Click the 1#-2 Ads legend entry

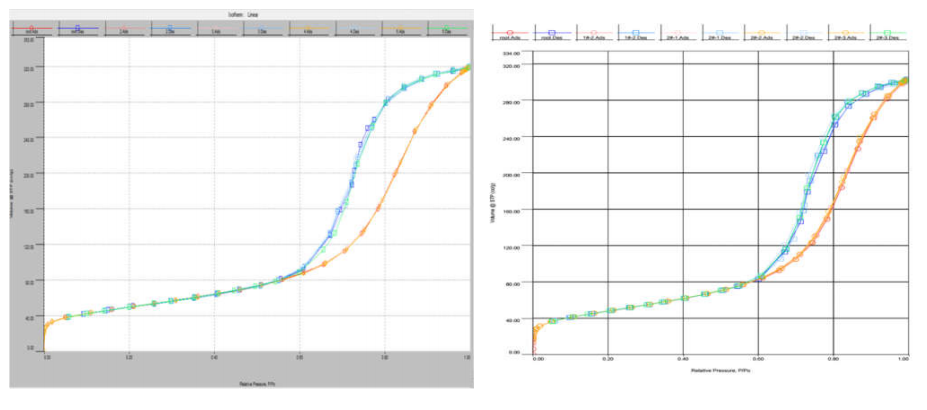click(x=593, y=34)
